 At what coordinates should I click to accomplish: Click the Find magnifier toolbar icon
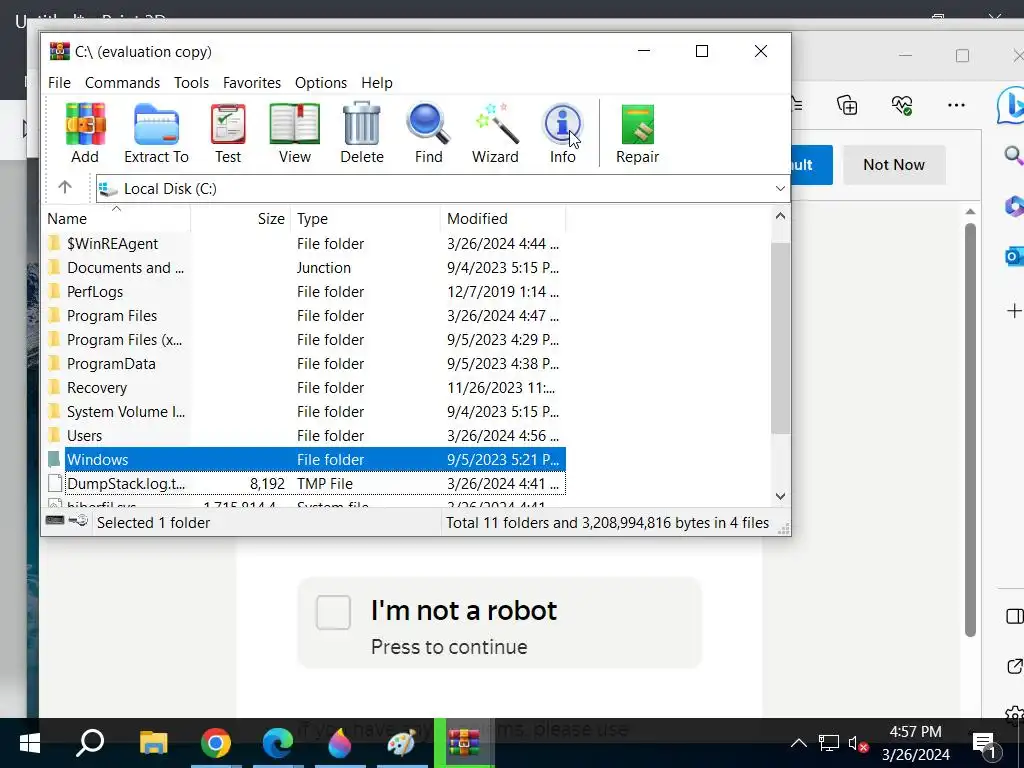coord(428,133)
